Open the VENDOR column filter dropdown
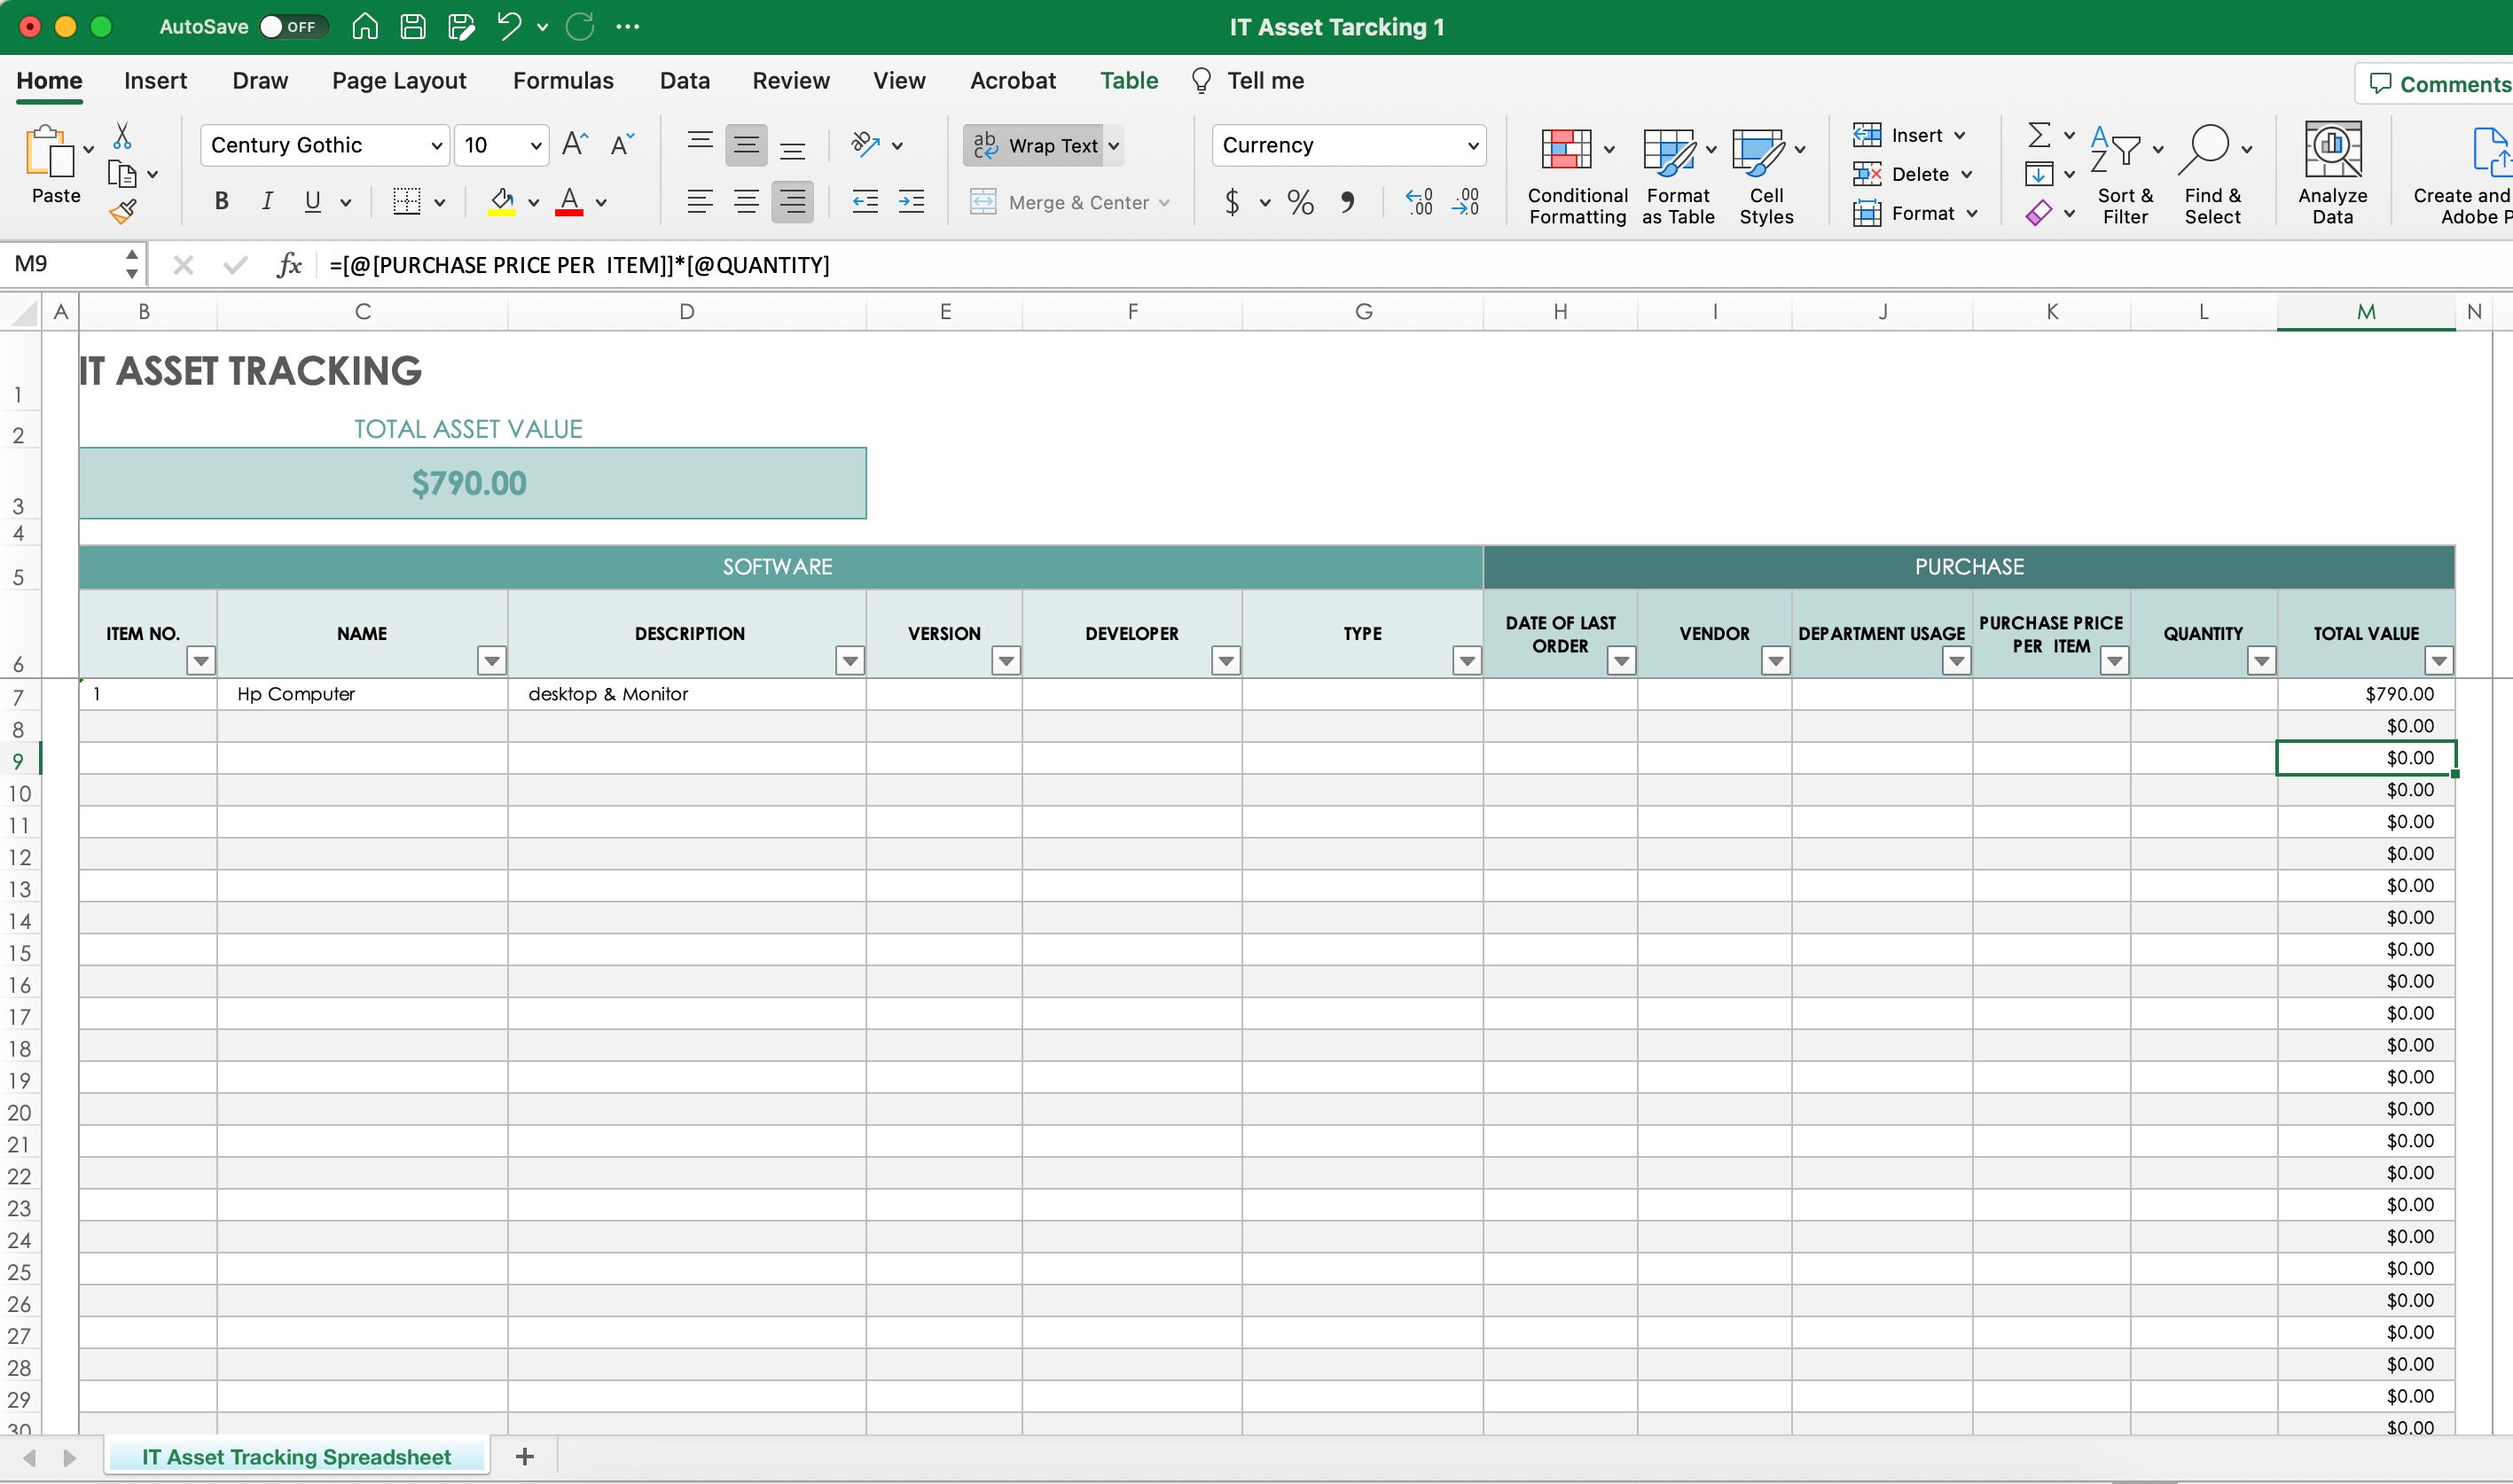 tap(1775, 660)
